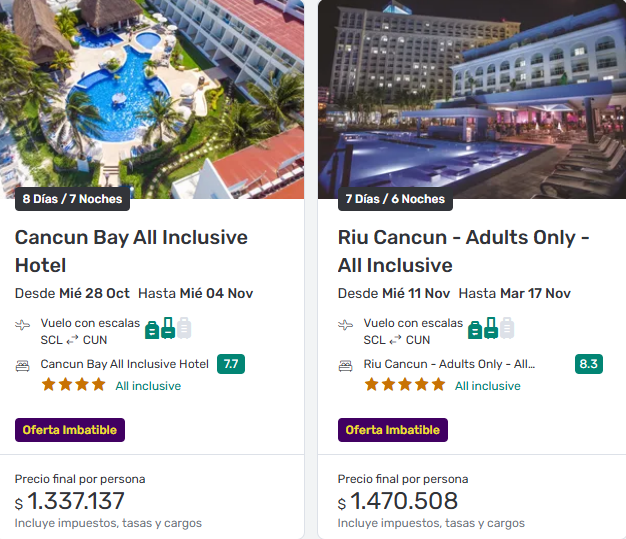The image size is (626, 539).
Task: Click the 8 Días / 7 Noches label
Action: pos(72,199)
